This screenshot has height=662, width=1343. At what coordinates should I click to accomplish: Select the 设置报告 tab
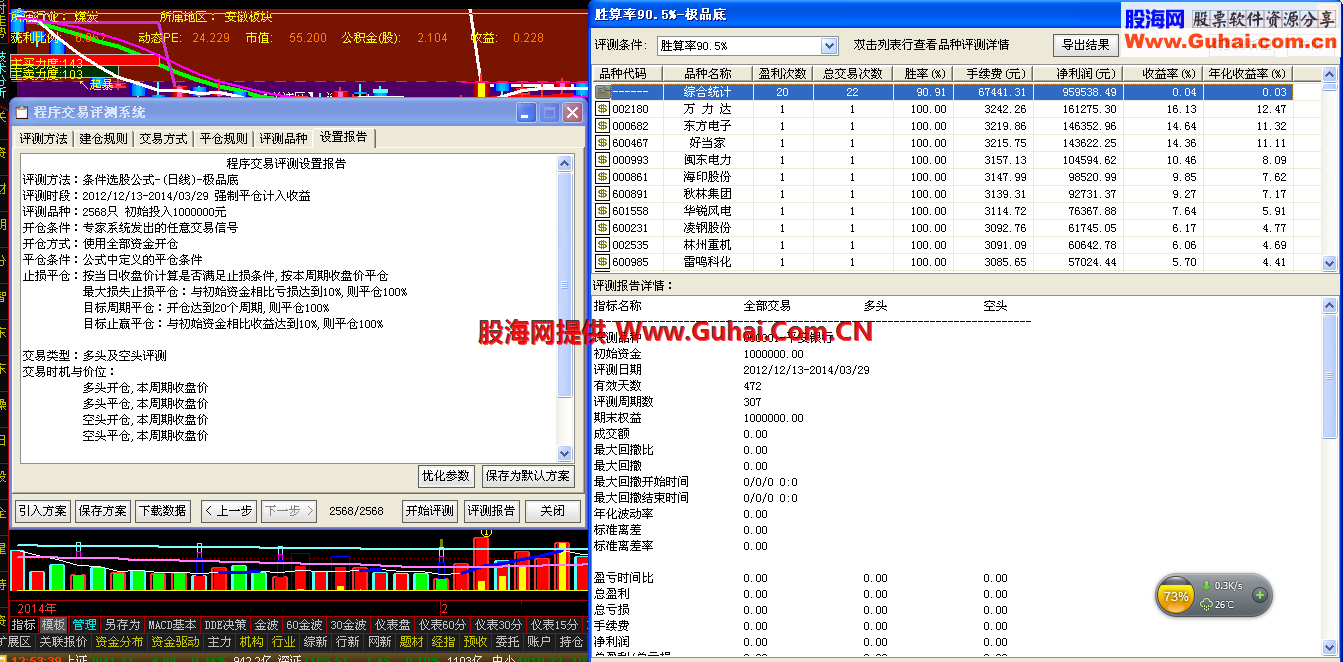click(x=344, y=137)
